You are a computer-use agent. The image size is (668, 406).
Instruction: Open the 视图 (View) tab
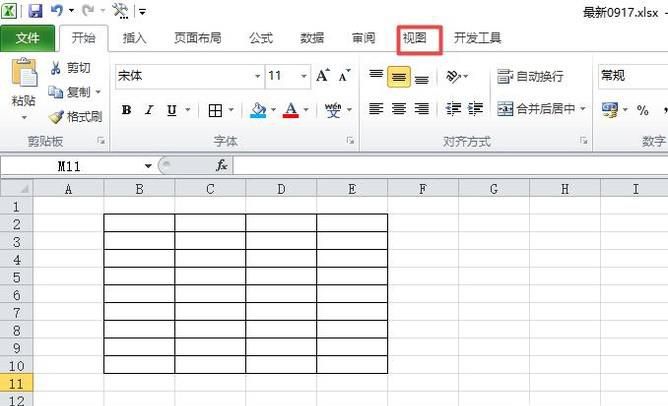point(415,38)
